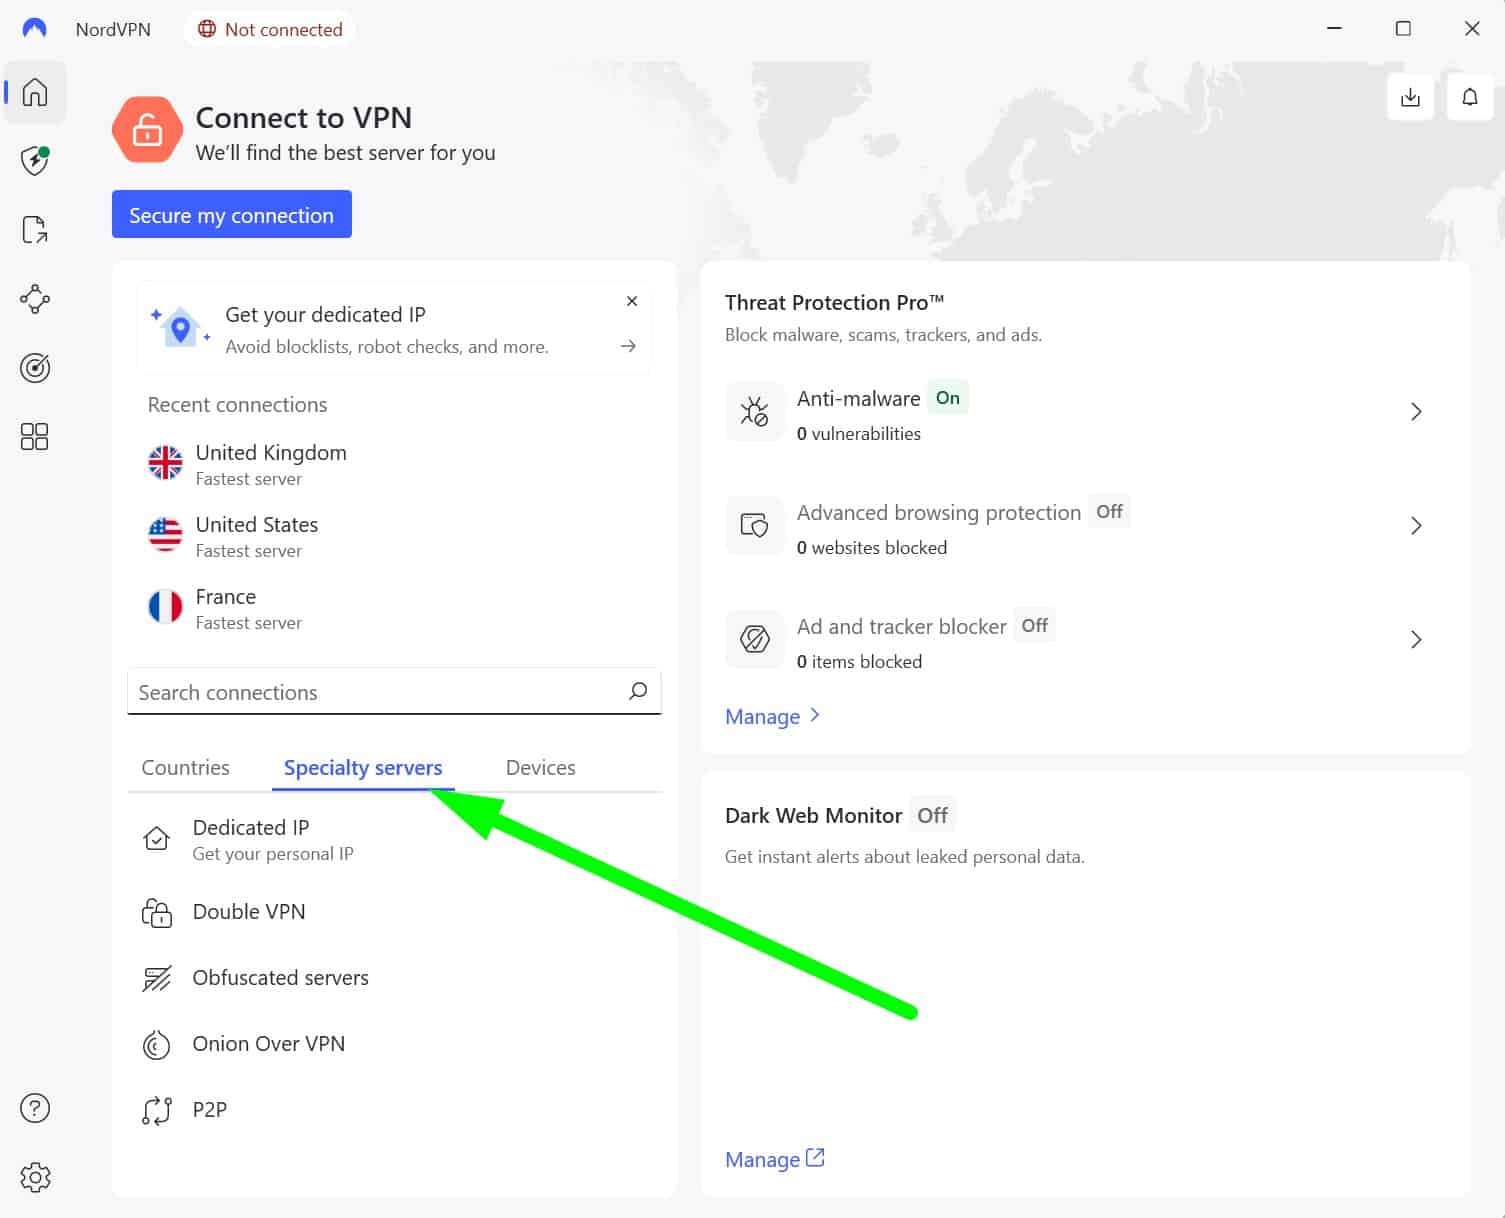
Task: Connect to United Kingdom fastest server
Action: 394,464
